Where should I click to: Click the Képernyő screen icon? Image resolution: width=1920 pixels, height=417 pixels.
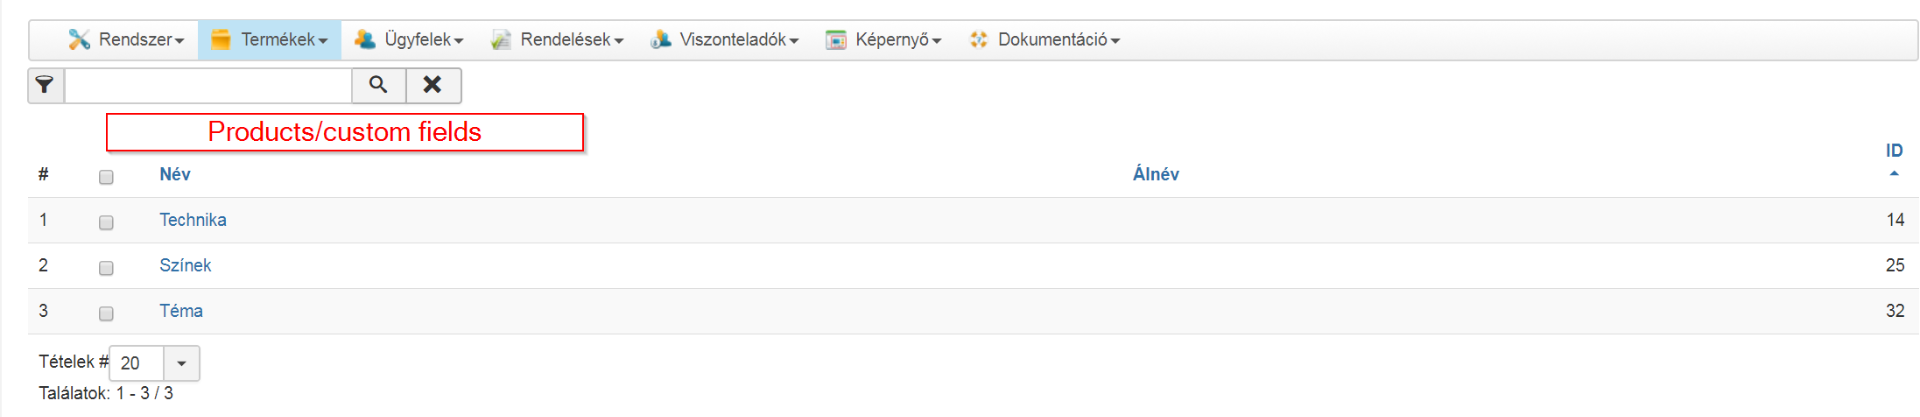point(836,40)
